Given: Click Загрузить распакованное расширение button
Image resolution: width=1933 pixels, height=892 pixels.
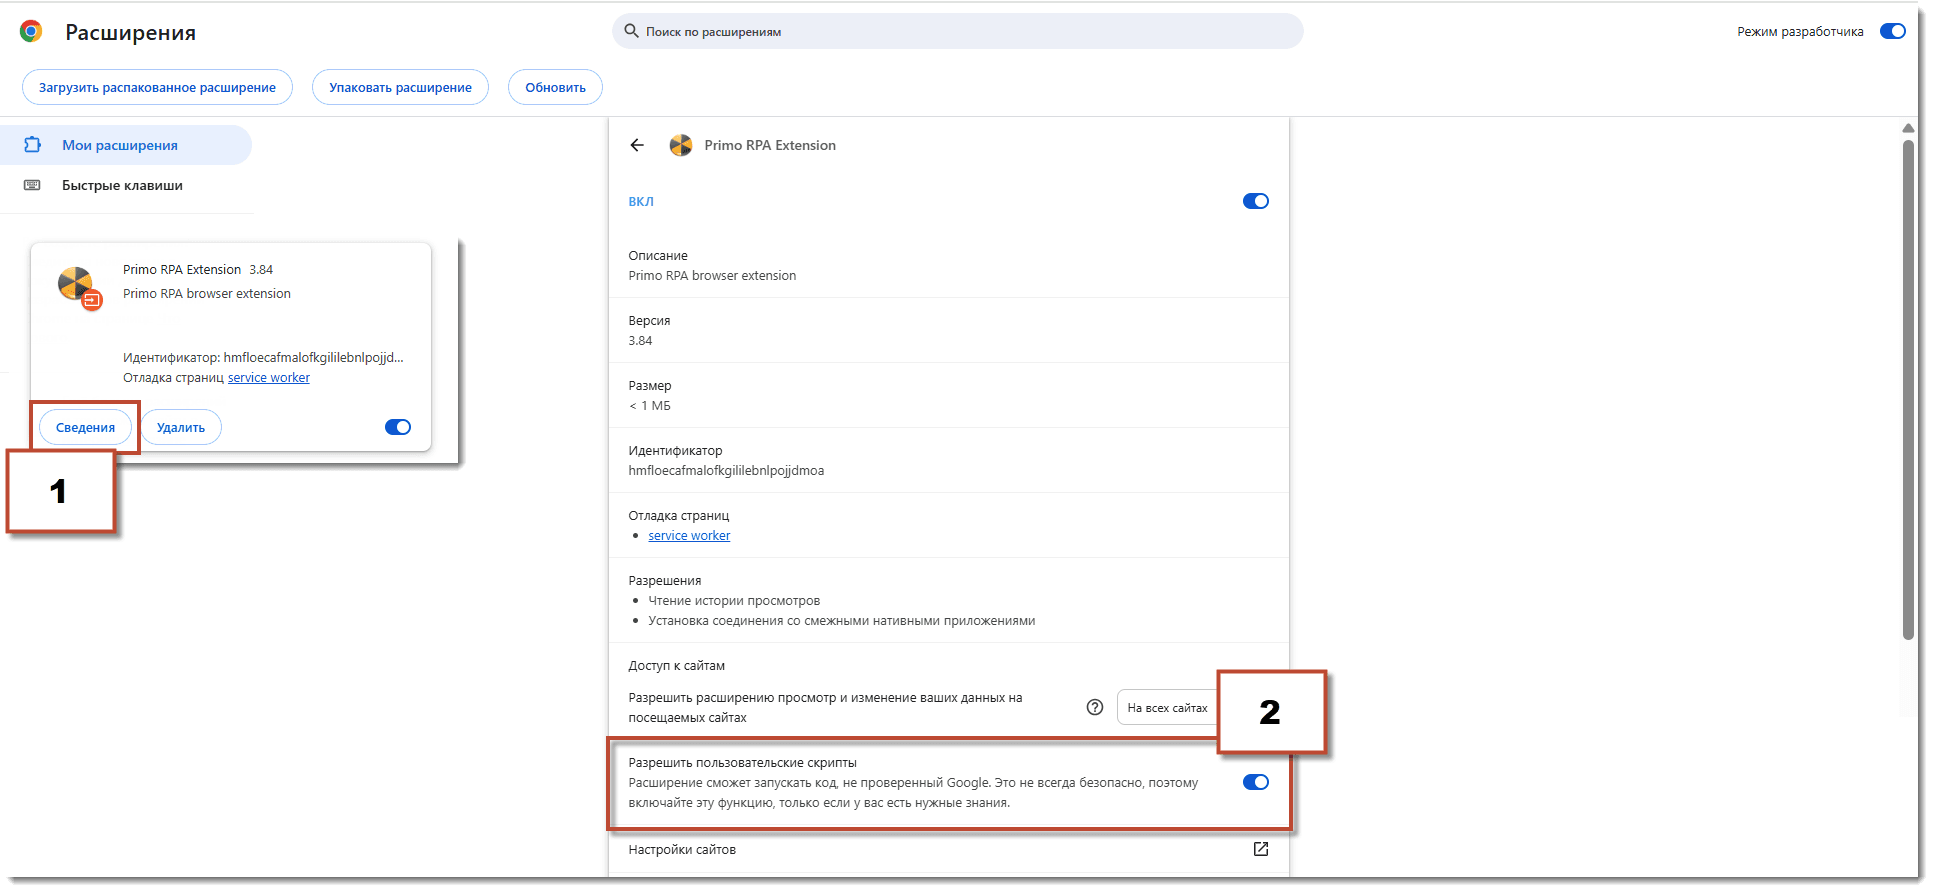Looking at the screenshot, I should [x=157, y=87].
